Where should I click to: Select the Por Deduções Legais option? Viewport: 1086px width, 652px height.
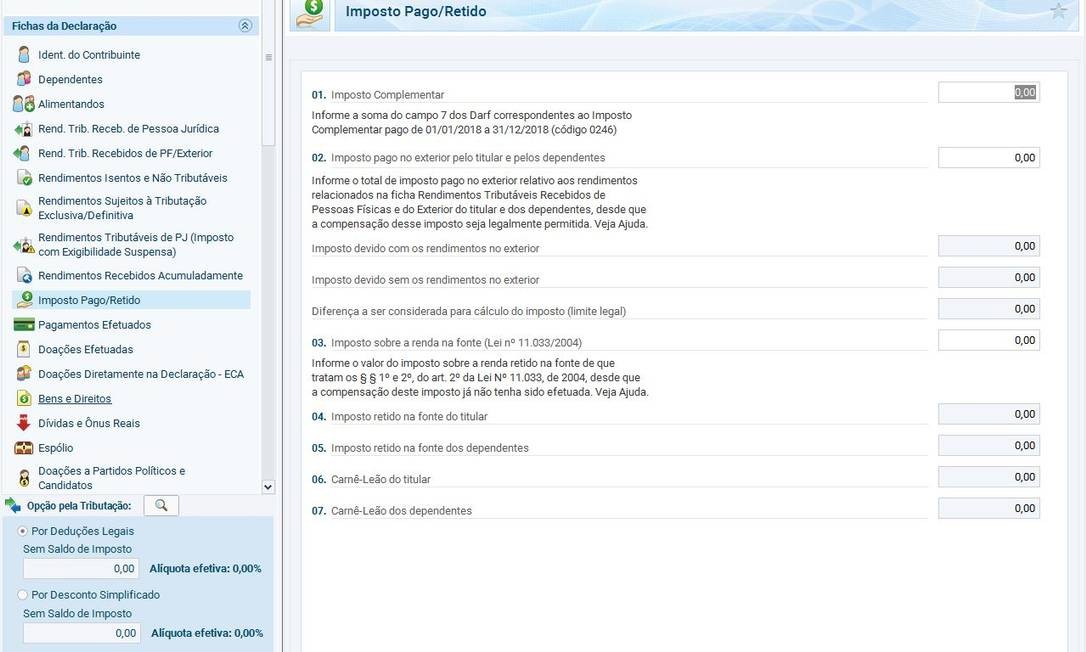(23, 531)
